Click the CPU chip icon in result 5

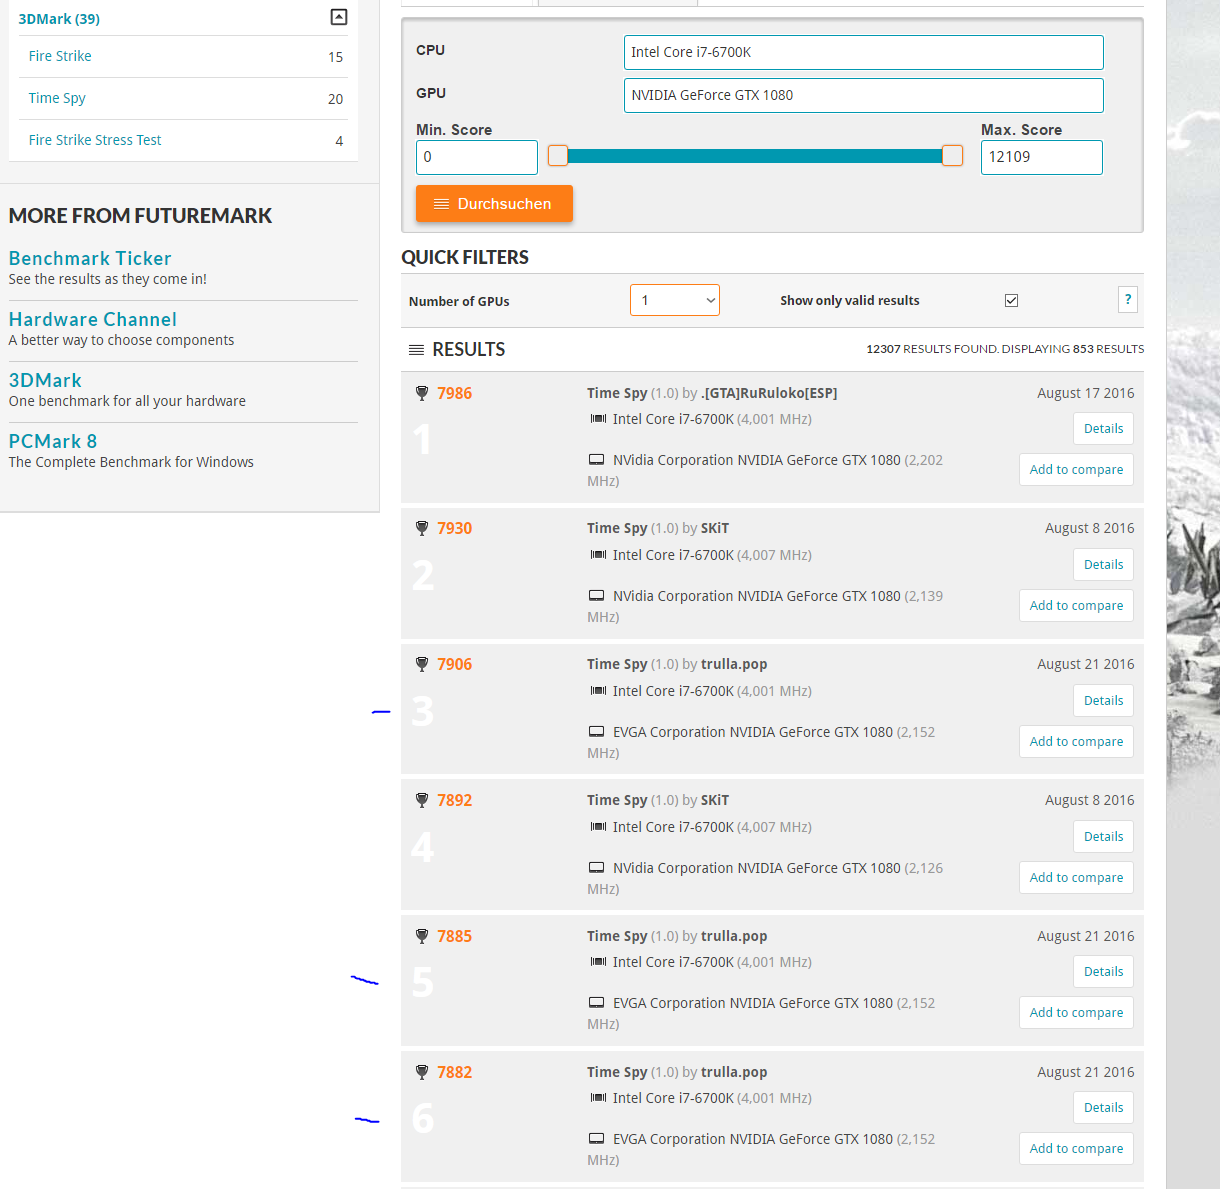point(598,962)
